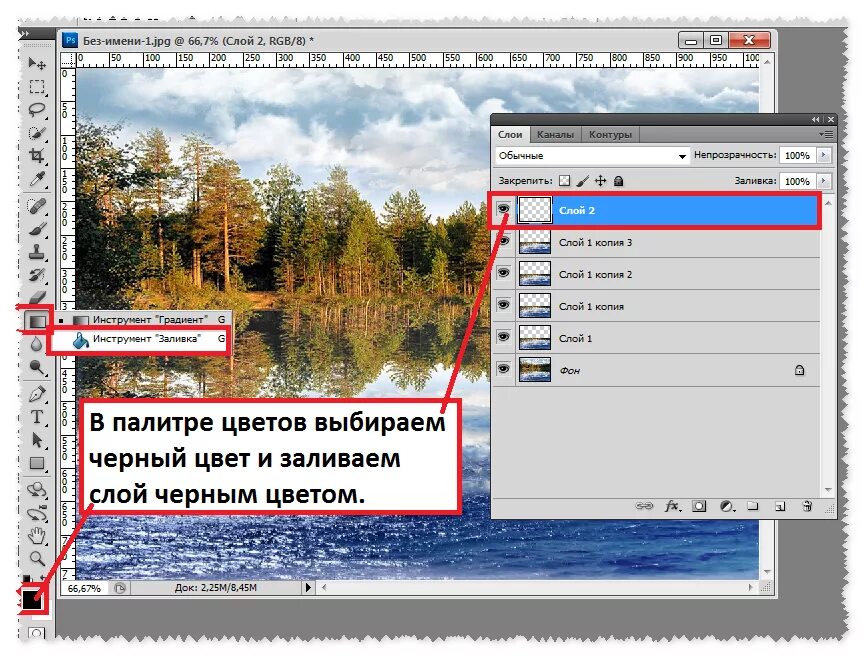Image resolution: width=865 pixels, height=658 pixels.
Task: Select the Eyedropper tool
Action: [37, 179]
